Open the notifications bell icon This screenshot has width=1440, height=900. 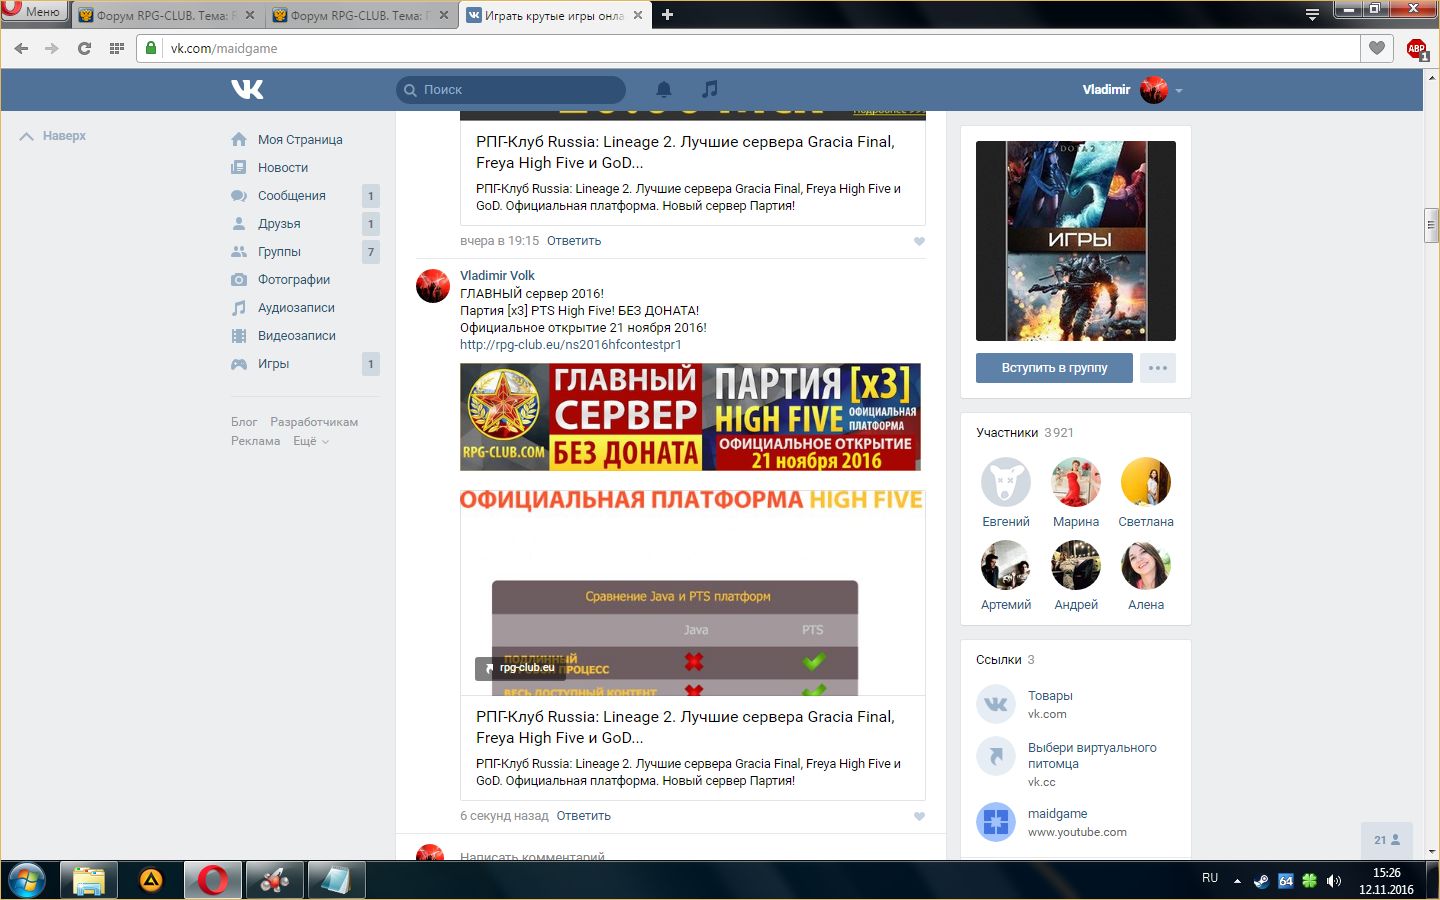click(663, 90)
